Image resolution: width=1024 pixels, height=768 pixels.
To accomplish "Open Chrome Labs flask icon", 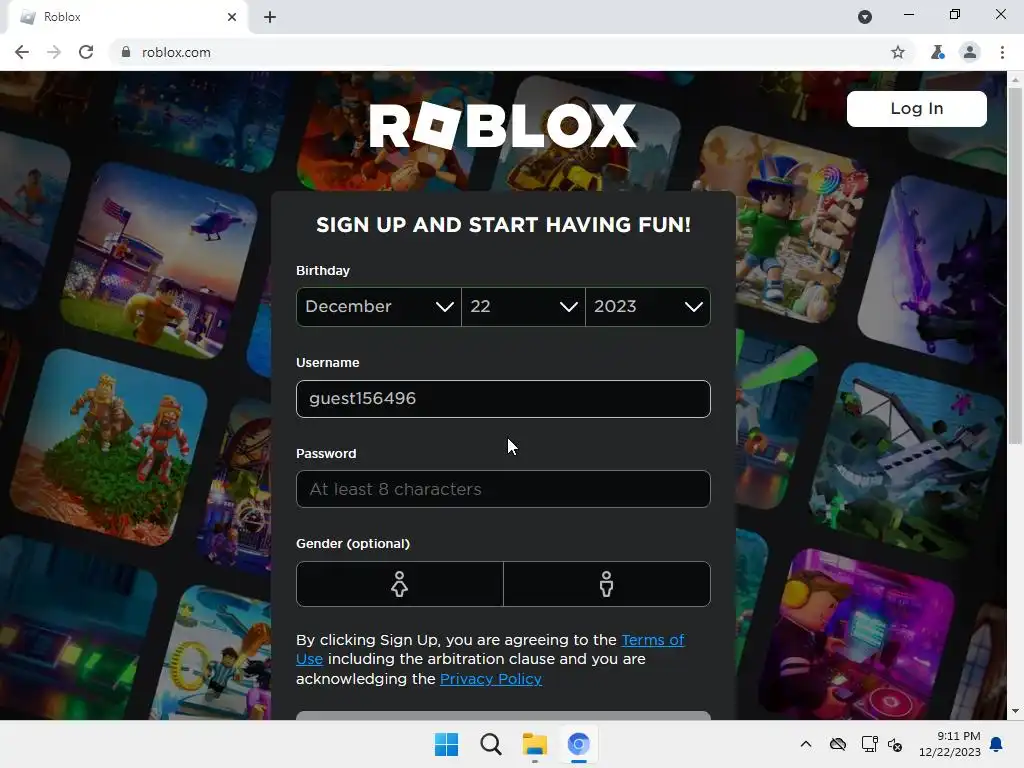I will tap(938, 52).
